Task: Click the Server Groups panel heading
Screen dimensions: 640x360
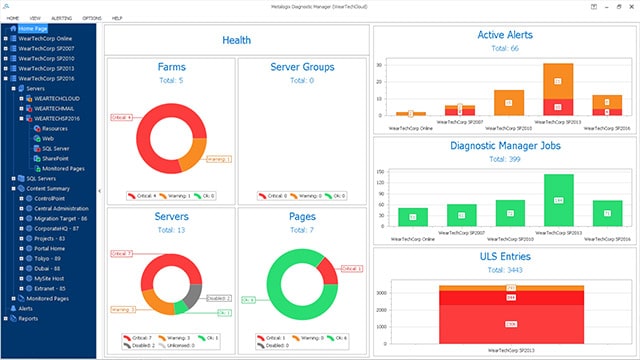Action: click(x=302, y=67)
